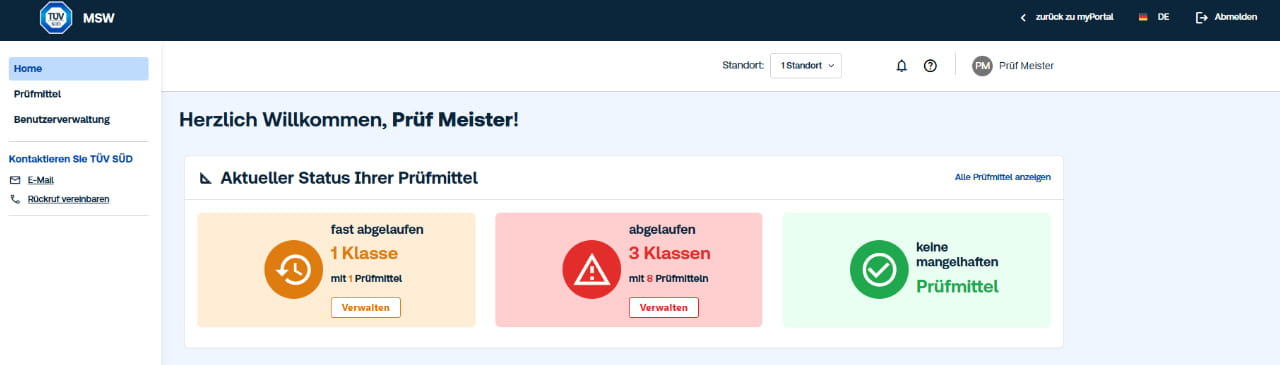Viewport: 1280px width, 365px height.
Task: Click Alle Prüfmittel anzeigen link
Action: pos(1003,177)
